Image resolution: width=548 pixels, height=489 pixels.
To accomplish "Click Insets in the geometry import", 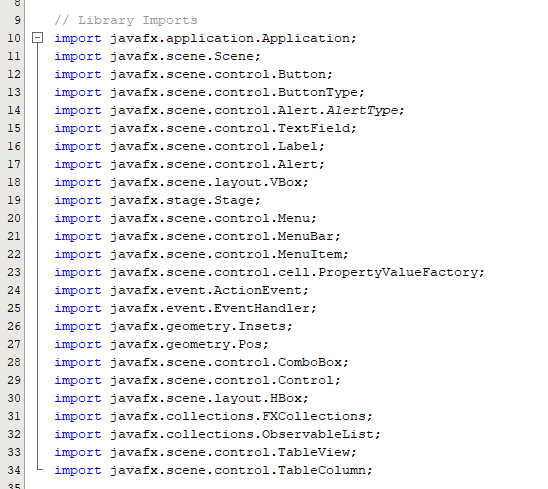I will 262,326.
